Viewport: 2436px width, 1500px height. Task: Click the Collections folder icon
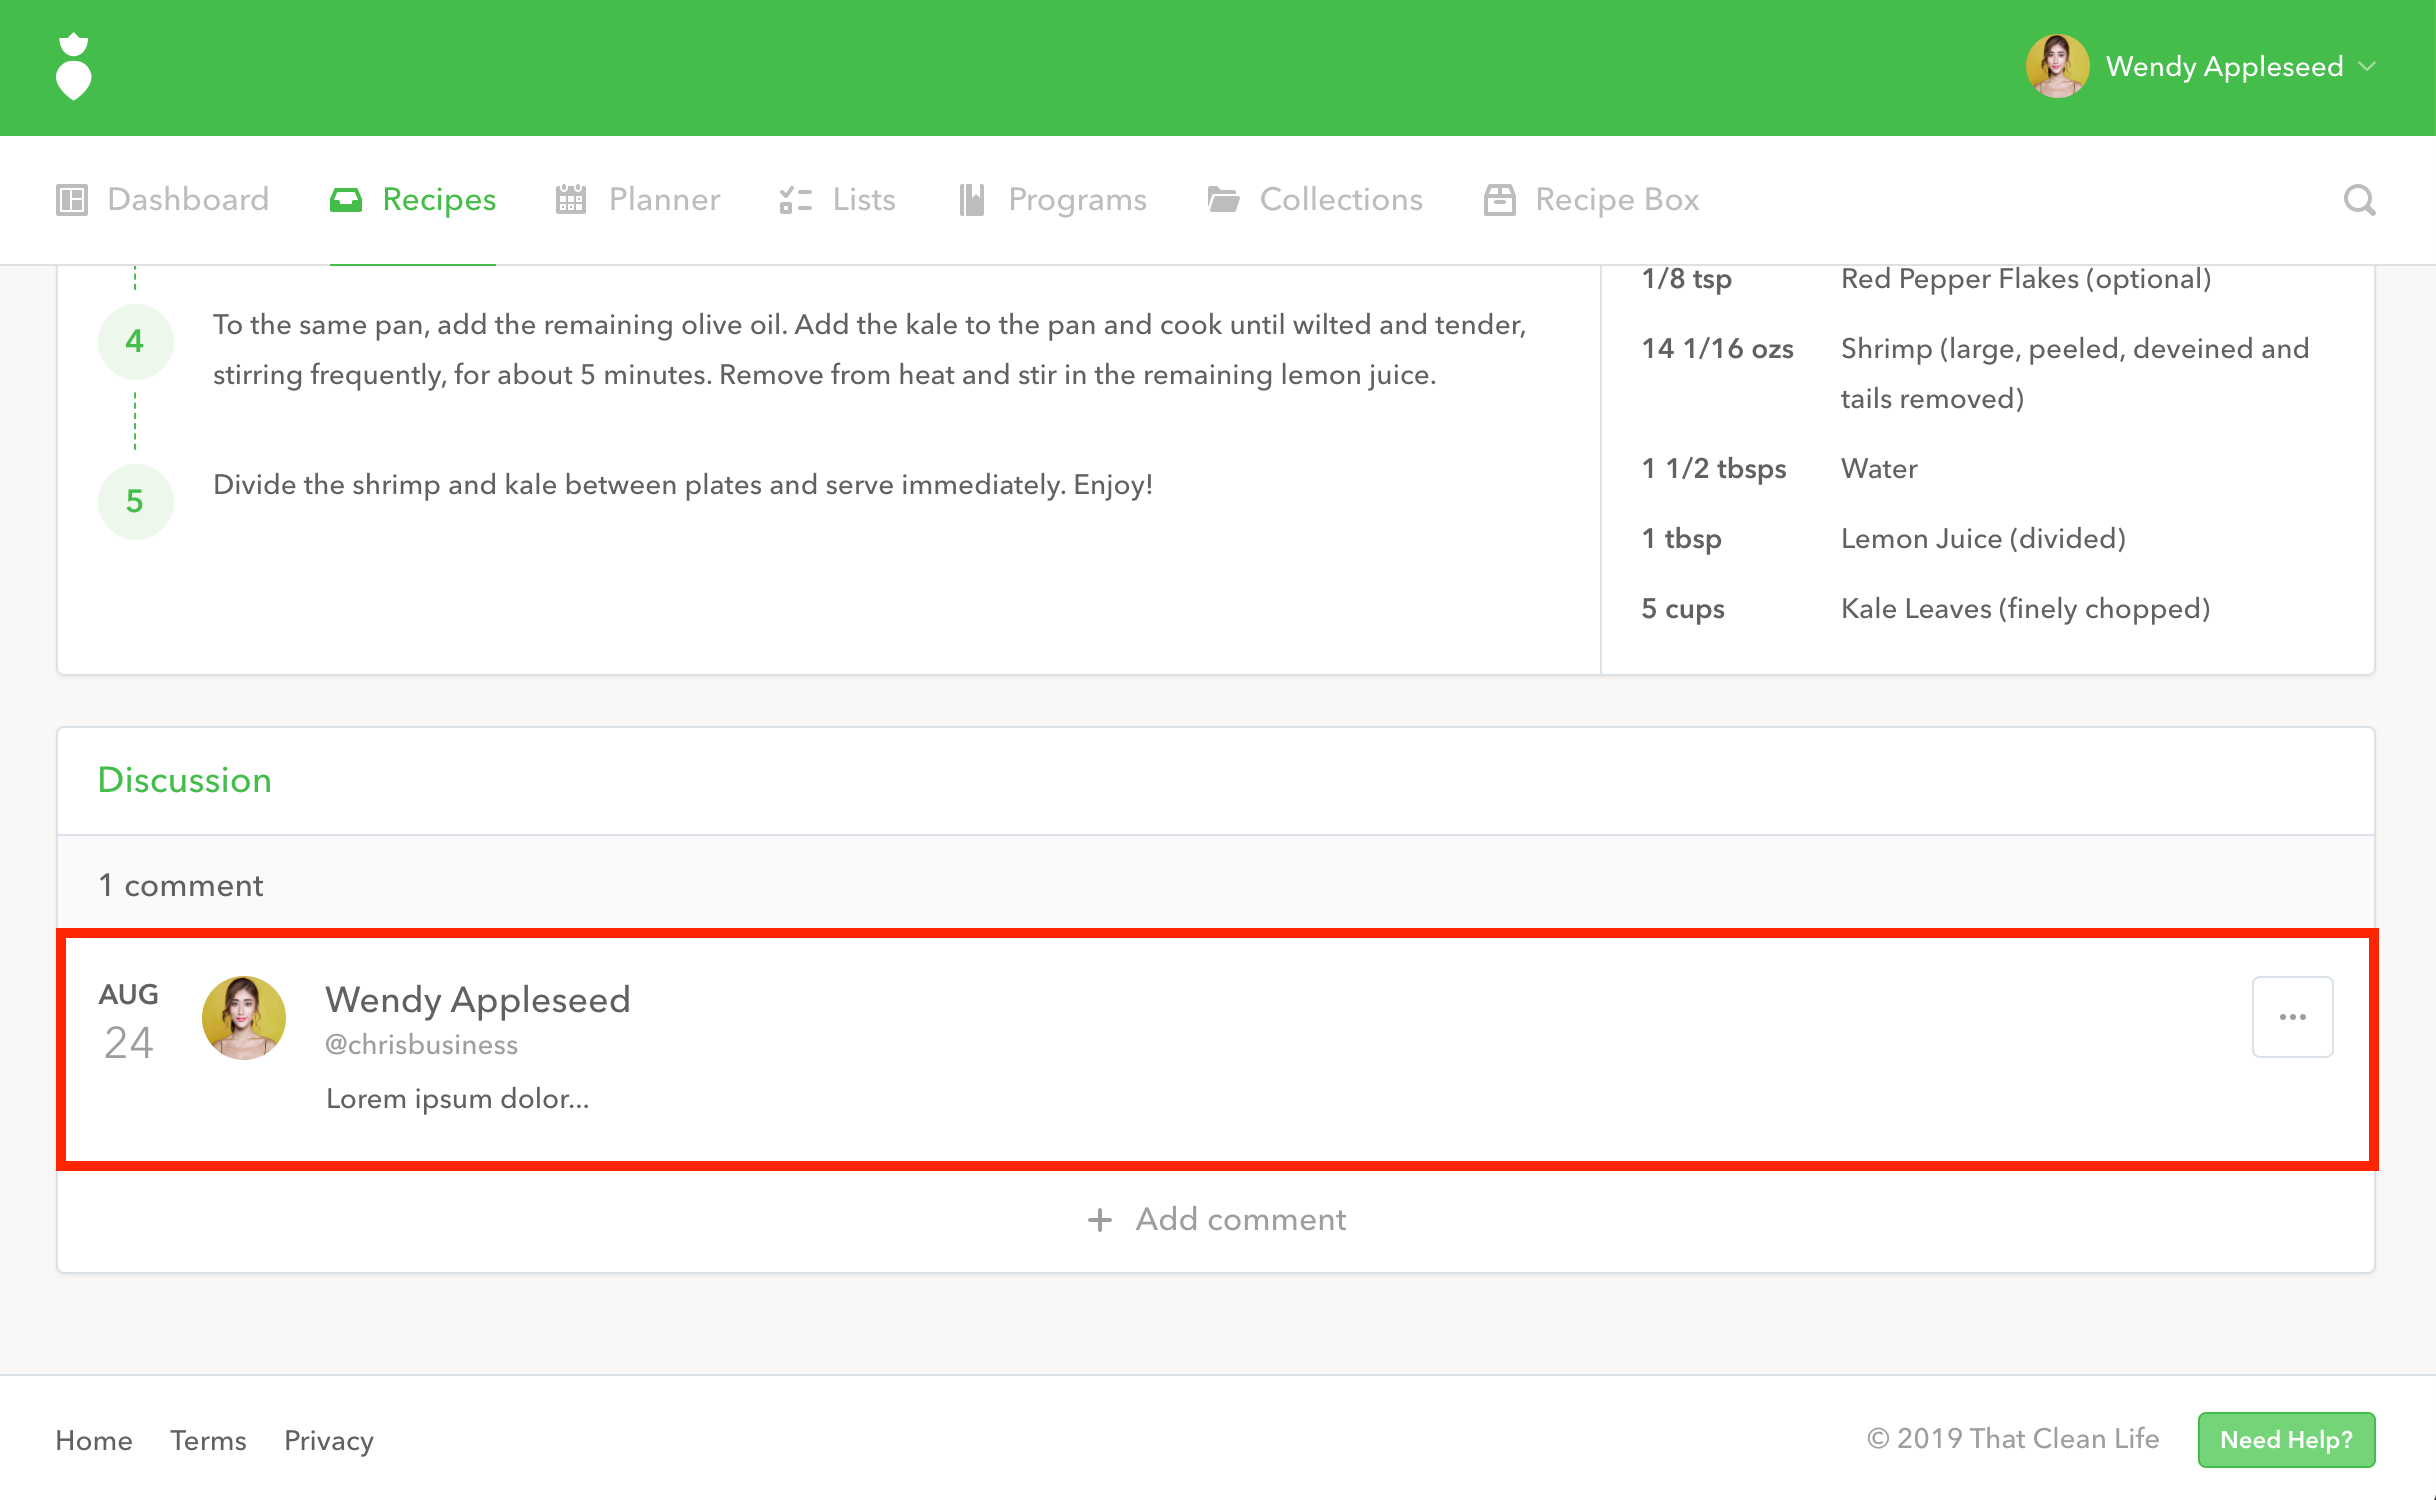pos(1223,200)
